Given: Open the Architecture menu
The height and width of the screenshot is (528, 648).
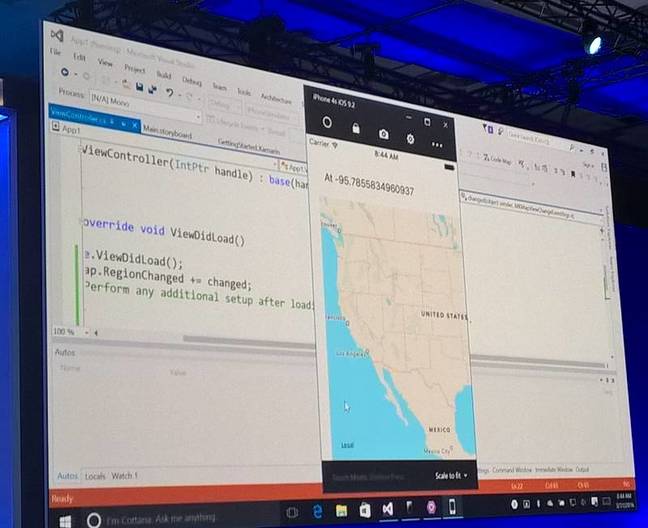Looking at the screenshot, I should tap(276, 99).
